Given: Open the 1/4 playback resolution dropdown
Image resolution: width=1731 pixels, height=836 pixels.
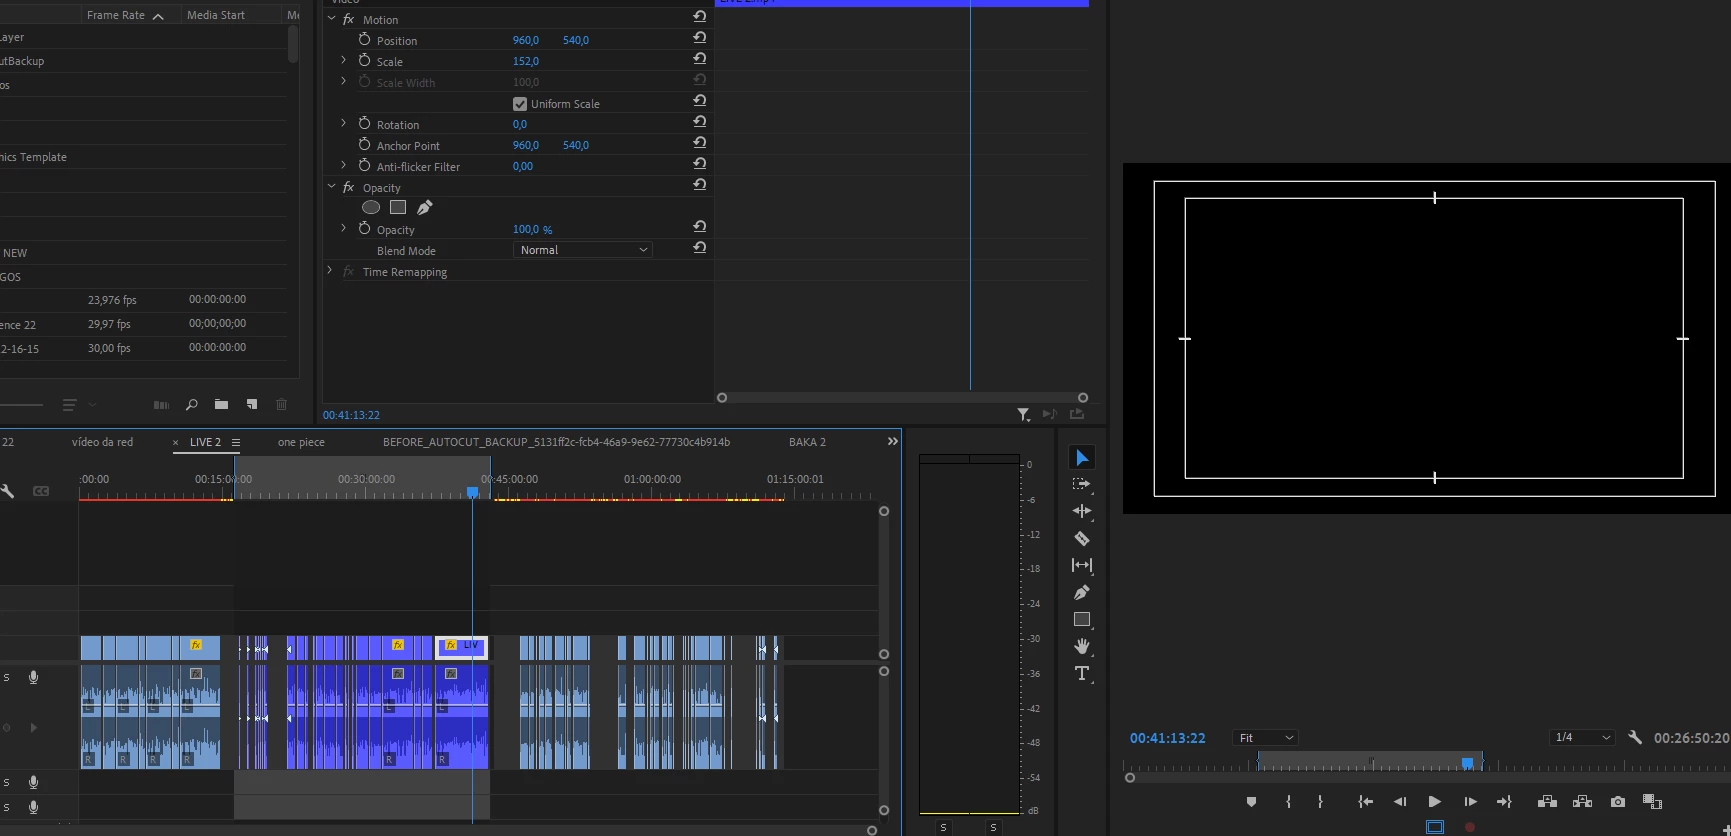Looking at the screenshot, I should click(x=1582, y=738).
